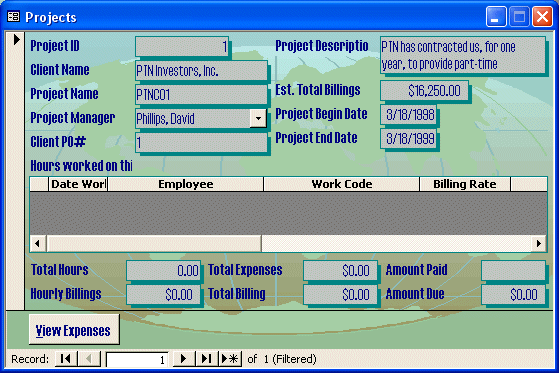The width and height of the screenshot is (559, 373).
Task: Click the record number box
Action: pos(137,359)
